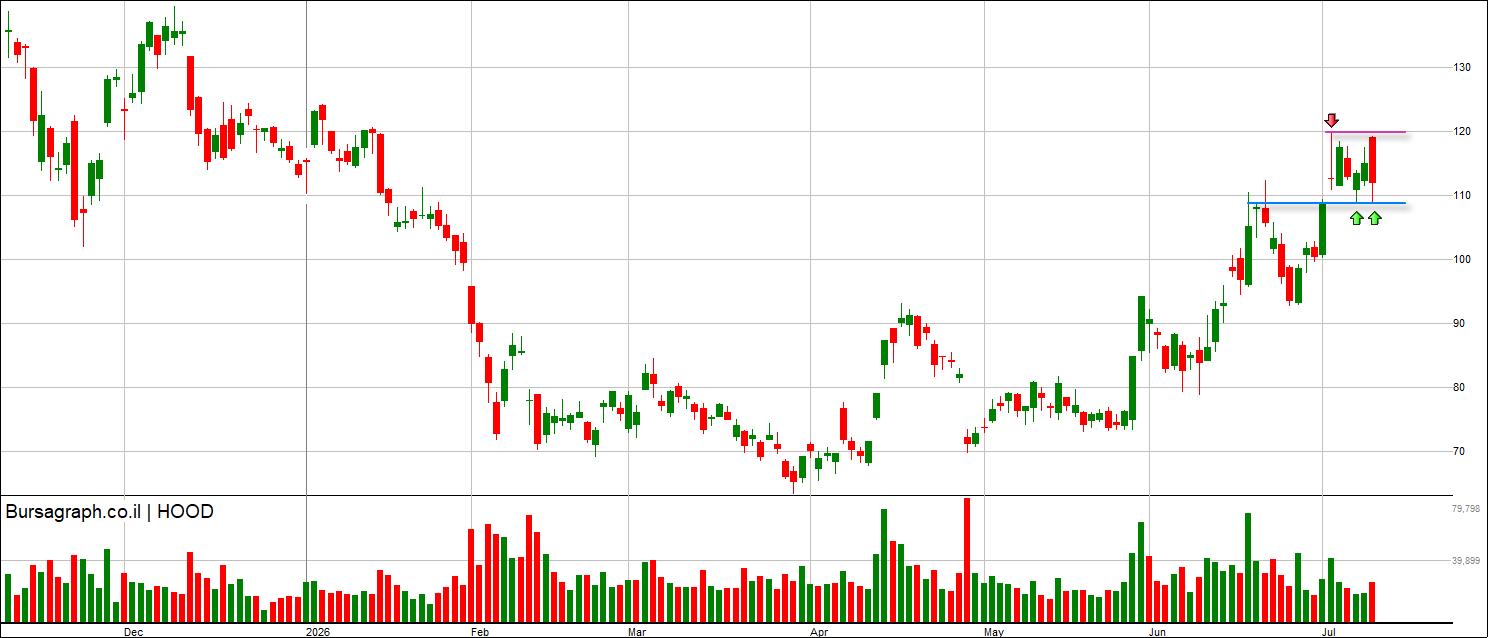Click the 80 price axis label
The height and width of the screenshot is (638, 1488).
1459,387
